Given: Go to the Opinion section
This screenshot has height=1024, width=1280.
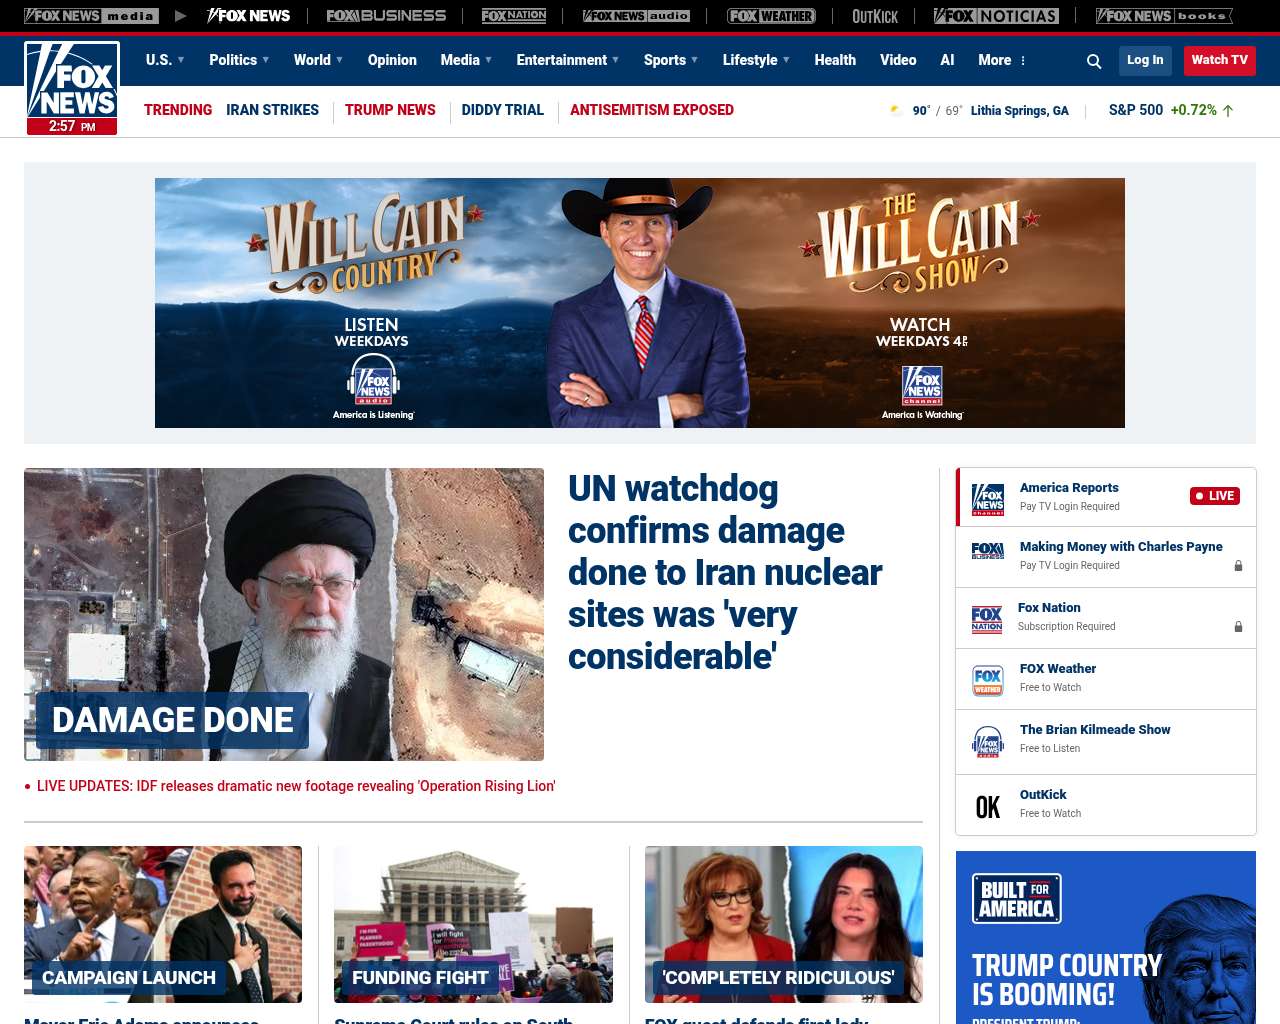Looking at the screenshot, I should [x=392, y=60].
